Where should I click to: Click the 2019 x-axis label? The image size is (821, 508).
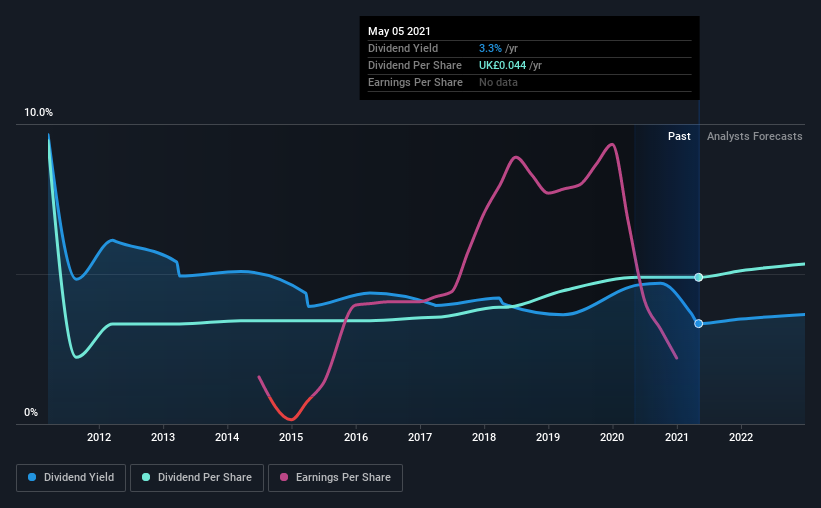(x=548, y=437)
